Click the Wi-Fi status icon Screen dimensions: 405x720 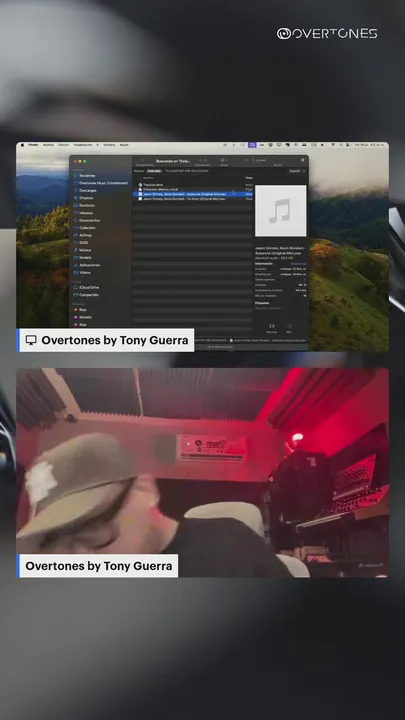coord(334,145)
